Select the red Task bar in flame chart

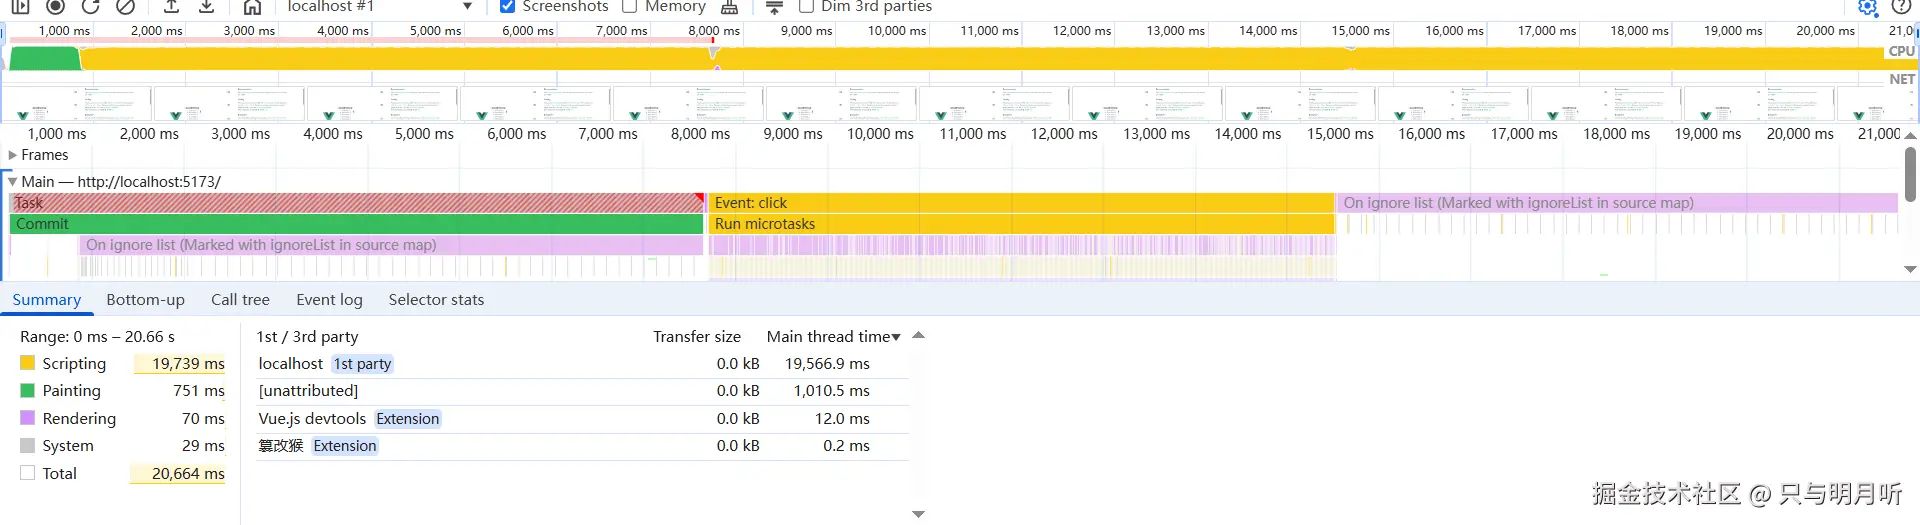click(x=356, y=203)
